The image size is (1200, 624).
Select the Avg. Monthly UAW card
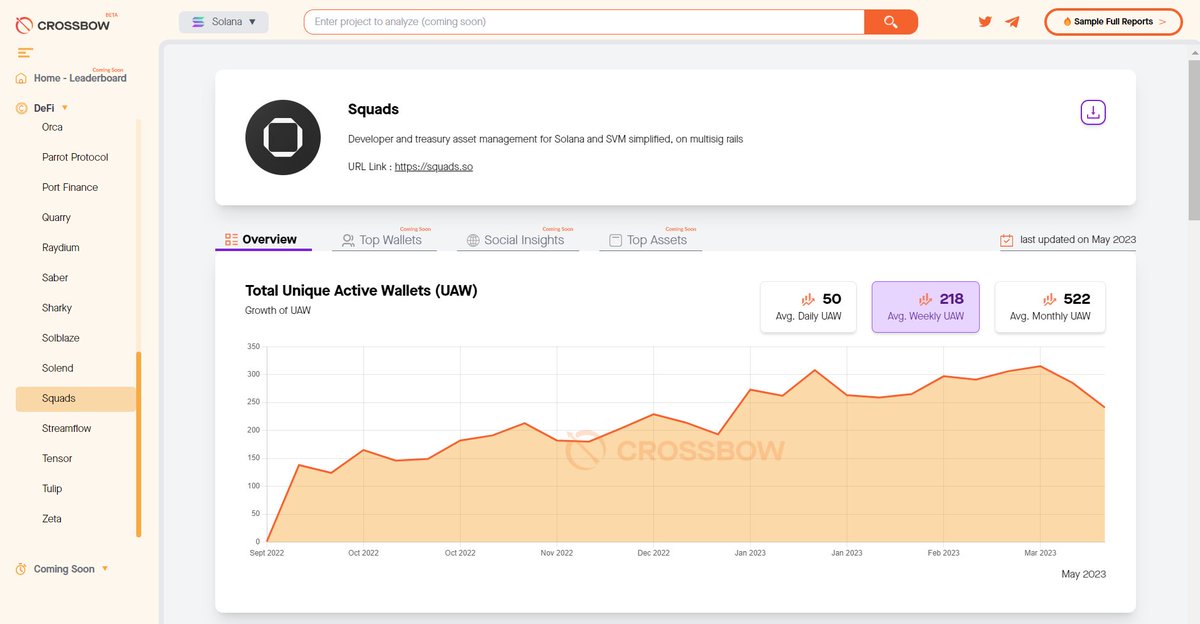coord(1050,307)
